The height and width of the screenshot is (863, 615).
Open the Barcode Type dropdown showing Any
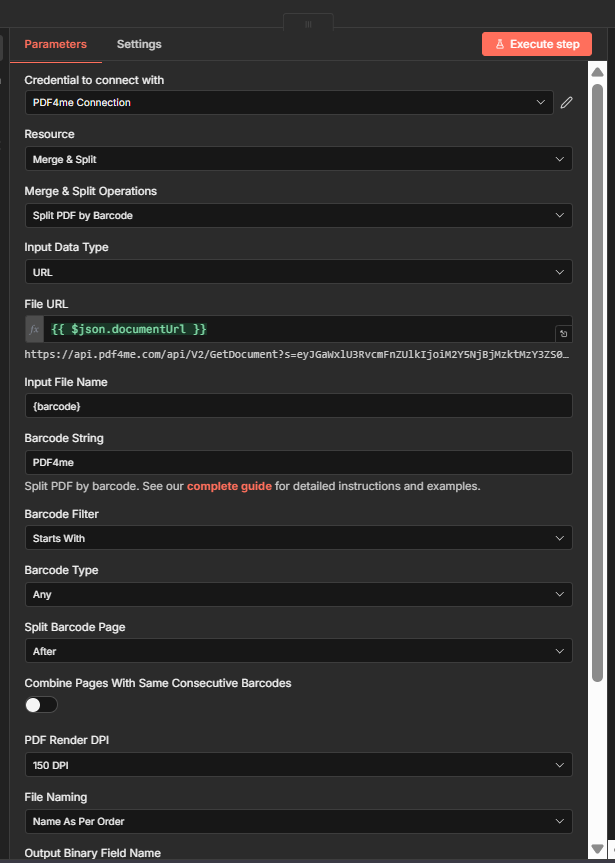tap(298, 594)
